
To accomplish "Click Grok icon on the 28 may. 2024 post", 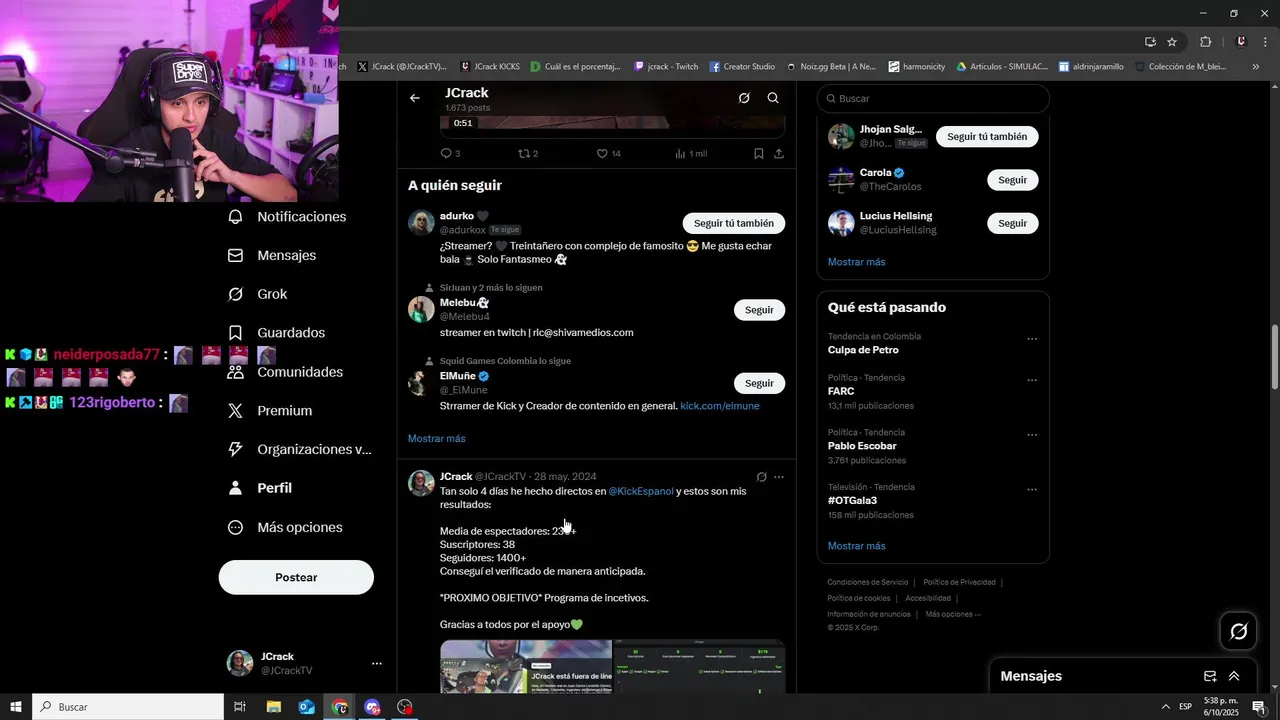I will point(762,477).
